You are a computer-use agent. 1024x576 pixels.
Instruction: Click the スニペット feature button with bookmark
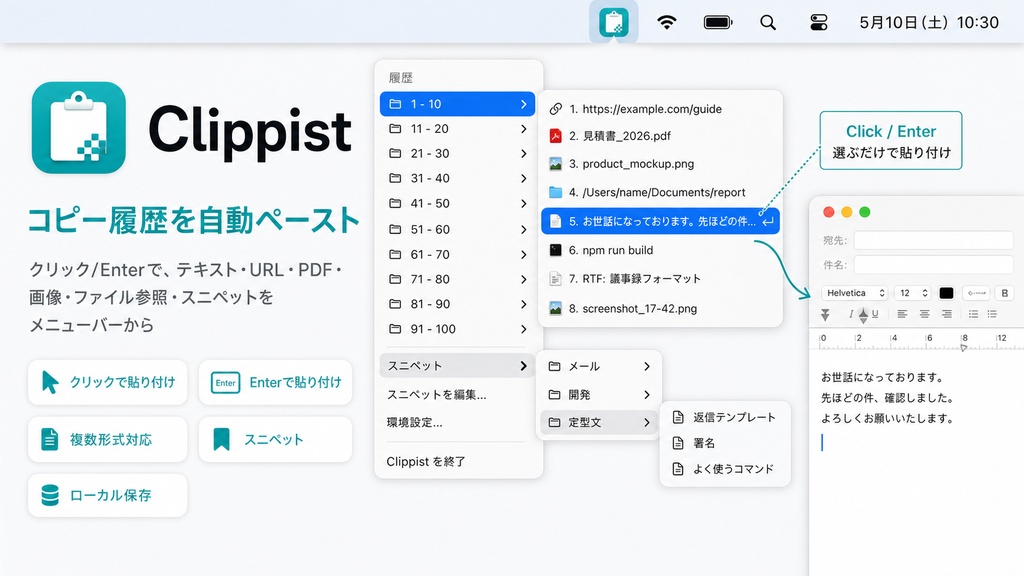pos(275,440)
